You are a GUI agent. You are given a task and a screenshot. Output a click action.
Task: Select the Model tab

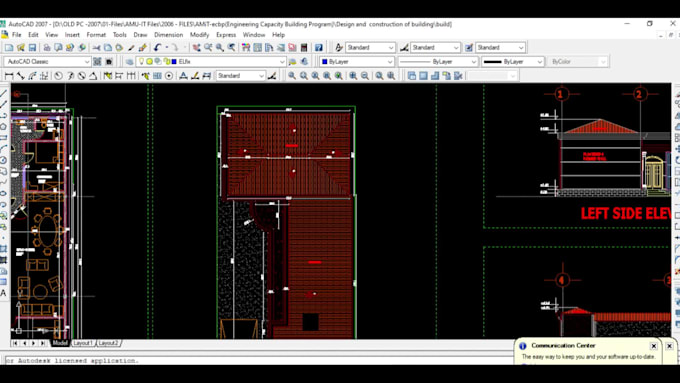(x=60, y=343)
